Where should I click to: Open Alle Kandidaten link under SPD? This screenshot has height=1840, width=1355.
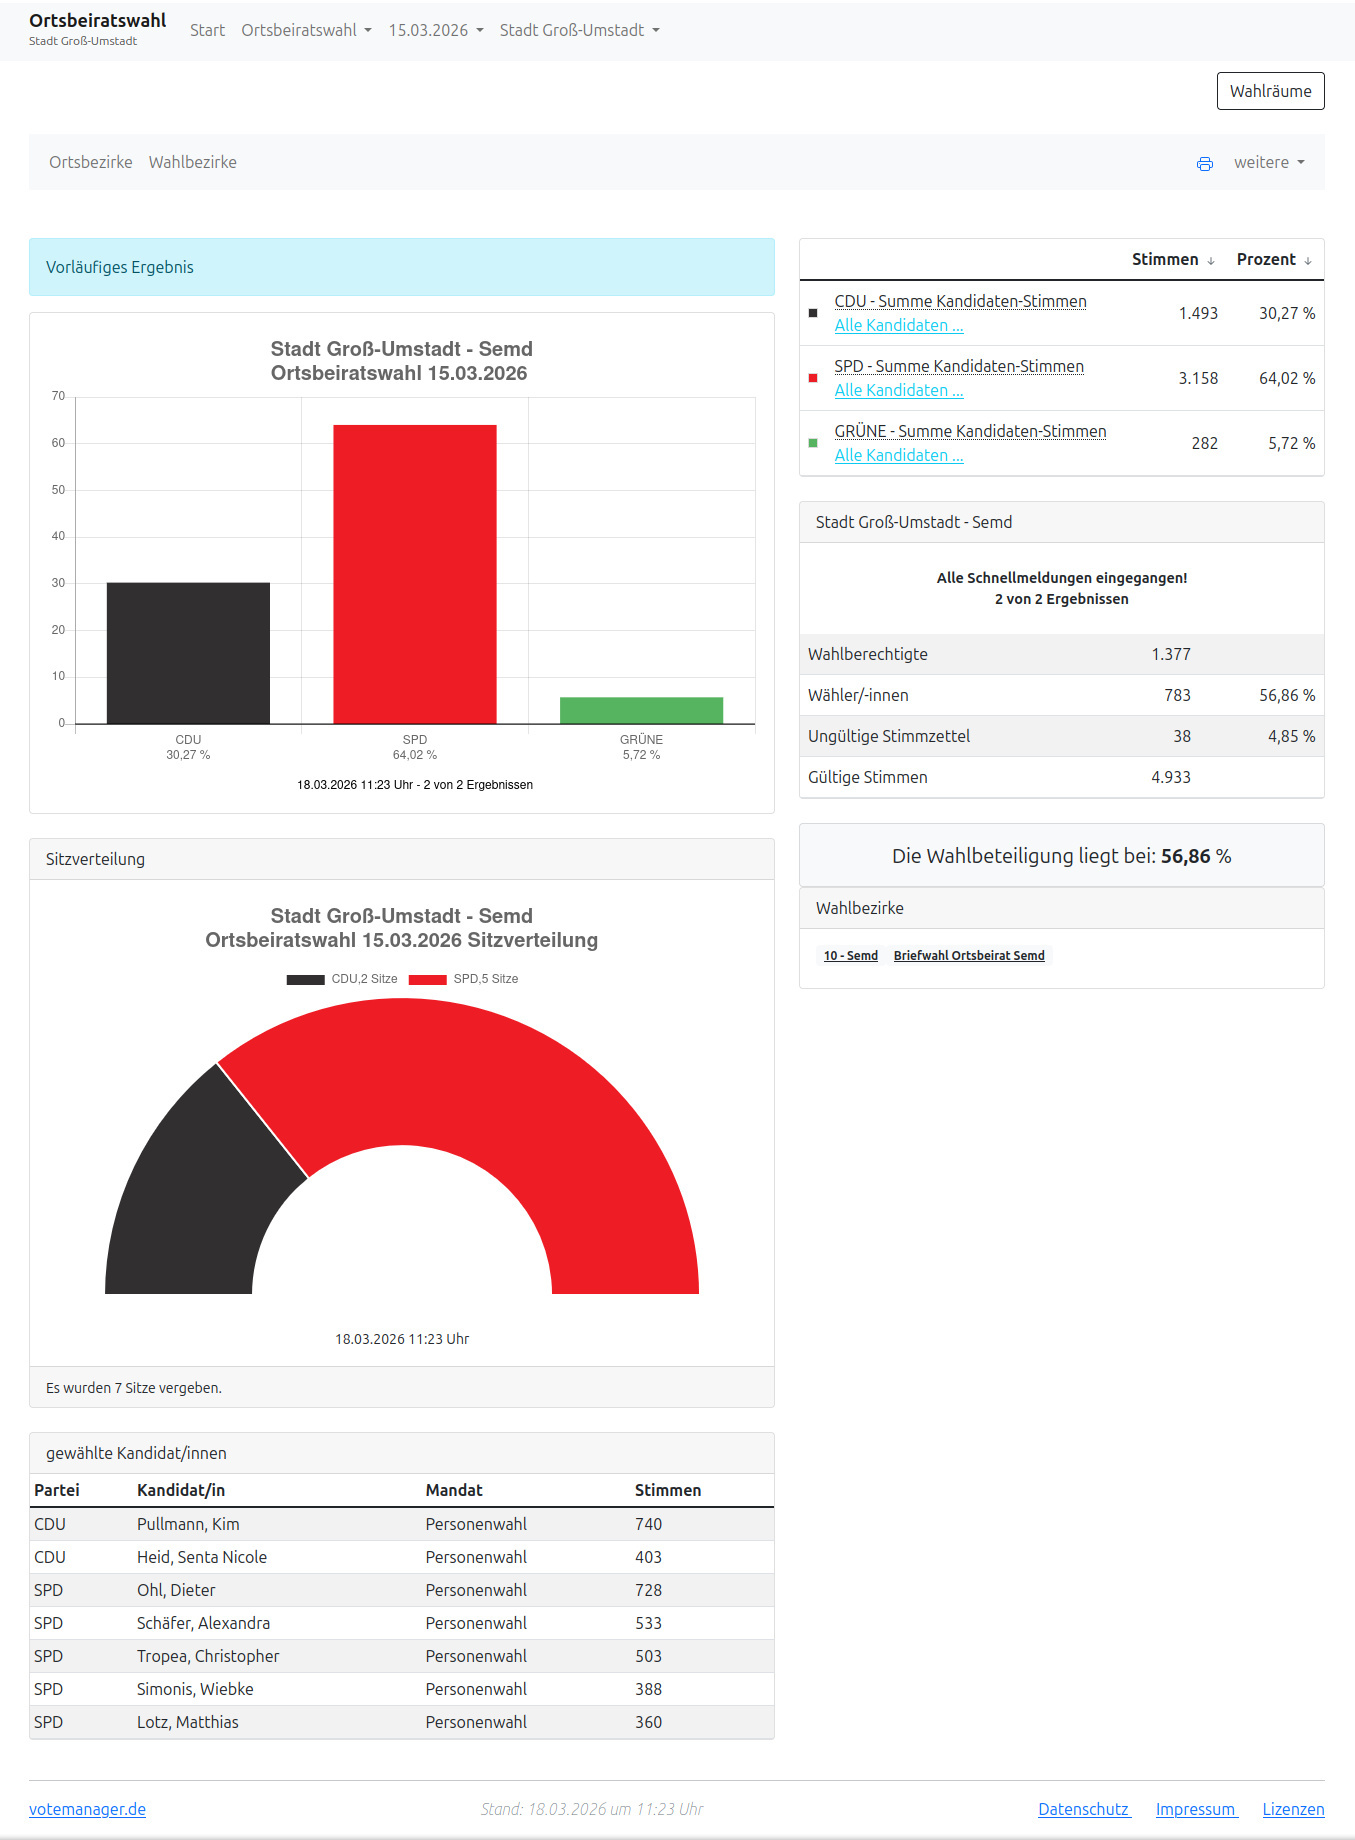(x=898, y=391)
